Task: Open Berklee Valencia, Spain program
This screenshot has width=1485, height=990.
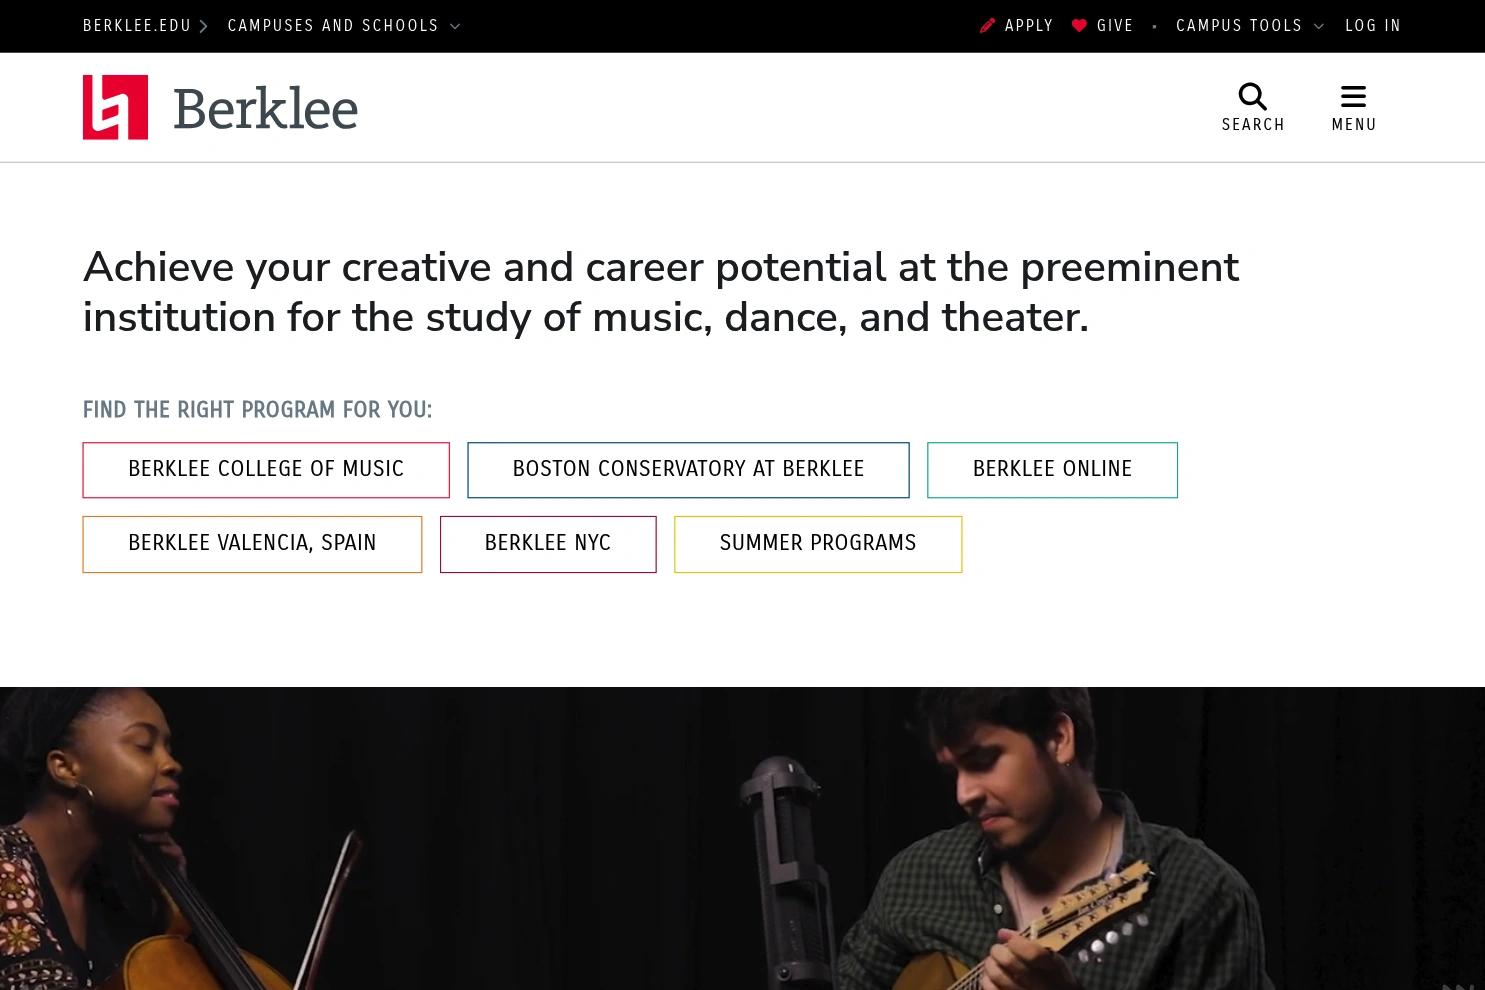Action: tap(252, 544)
